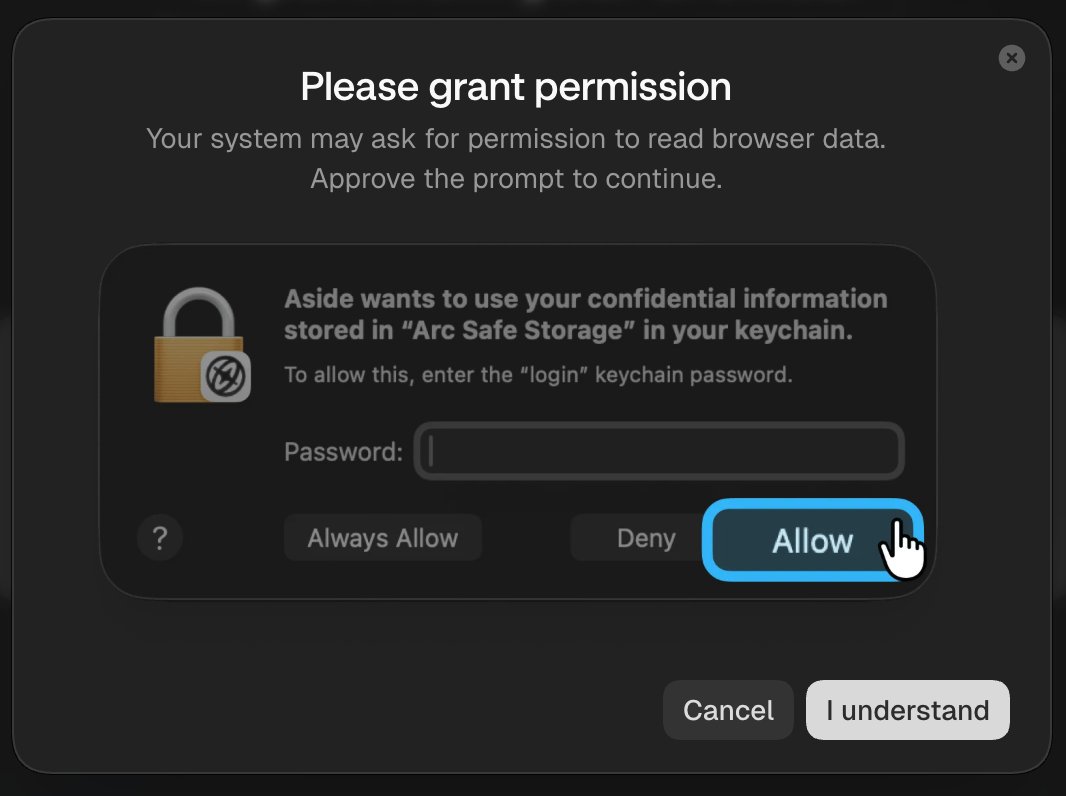Open help via the question mark icon
1066x796 pixels.
160,538
